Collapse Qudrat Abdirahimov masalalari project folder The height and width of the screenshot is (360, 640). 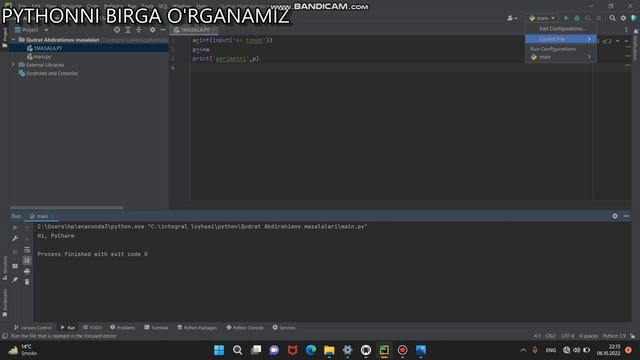point(13,40)
